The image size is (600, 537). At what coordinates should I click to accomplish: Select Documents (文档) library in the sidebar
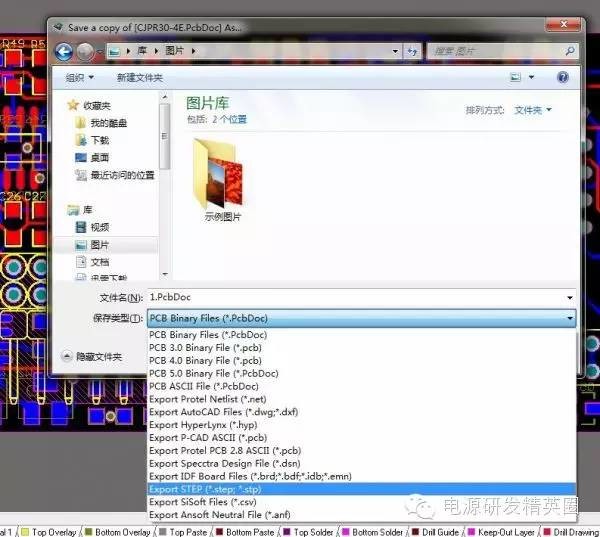click(99, 262)
